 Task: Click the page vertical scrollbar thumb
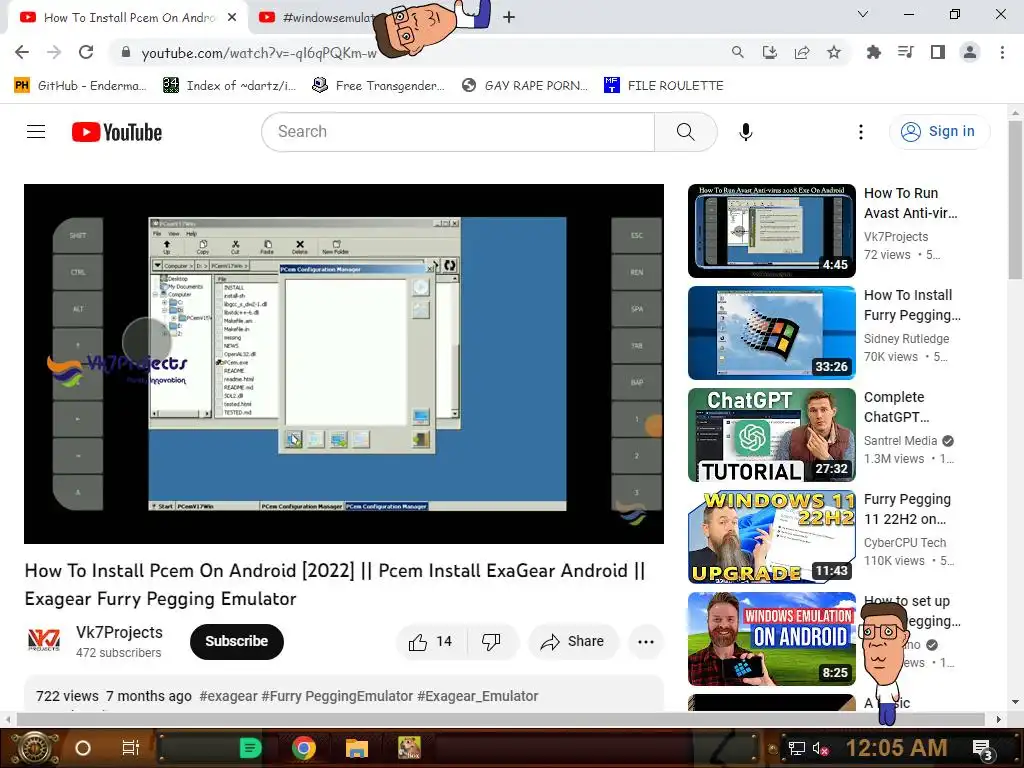click(x=1015, y=199)
